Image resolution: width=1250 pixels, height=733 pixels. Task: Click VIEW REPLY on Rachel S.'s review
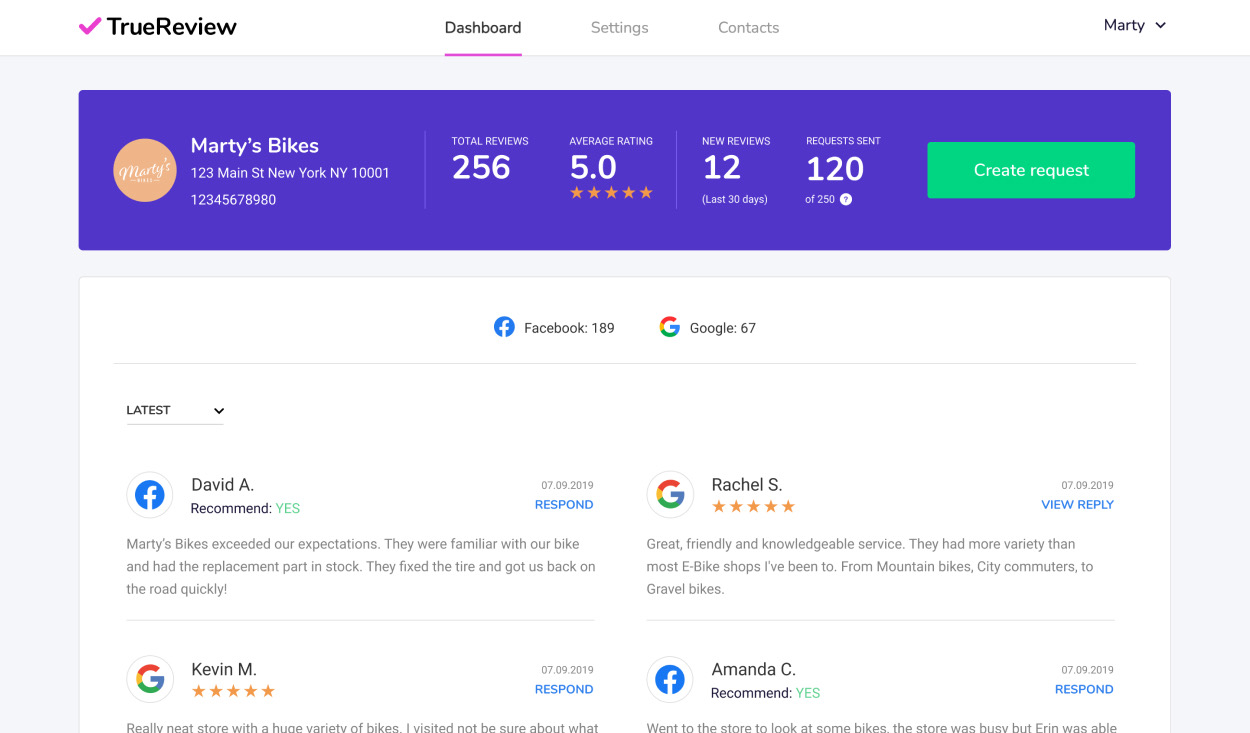(1077, 505)
